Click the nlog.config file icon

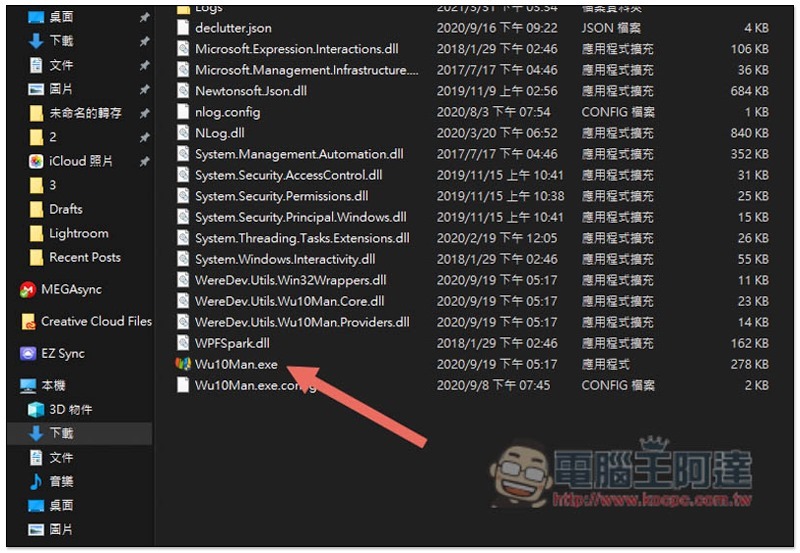[183, 112]
